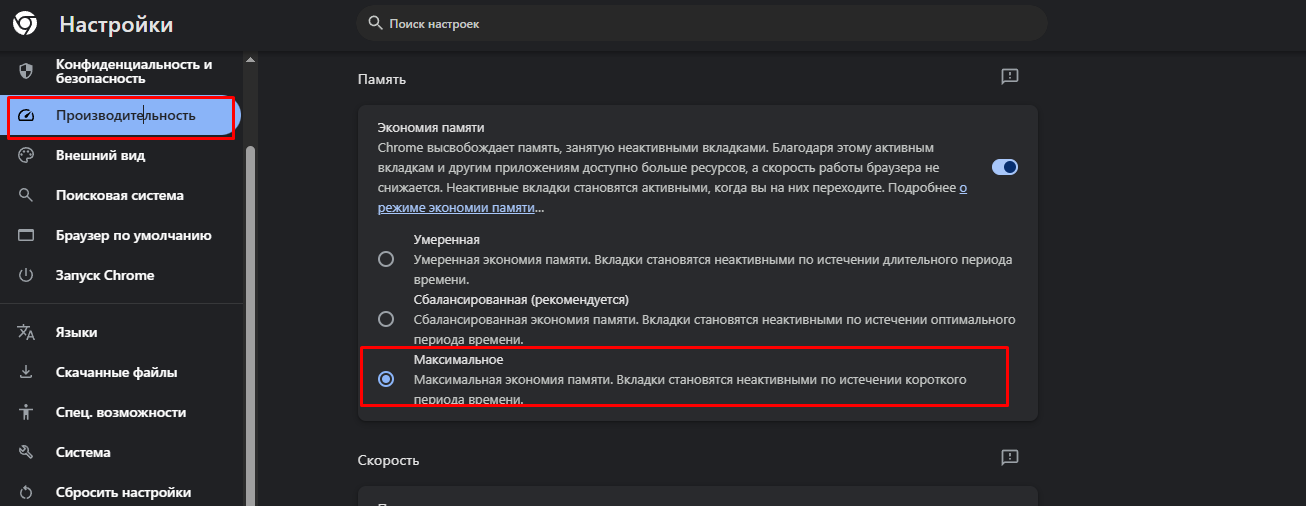Select the Умеренная radio button

386,259
